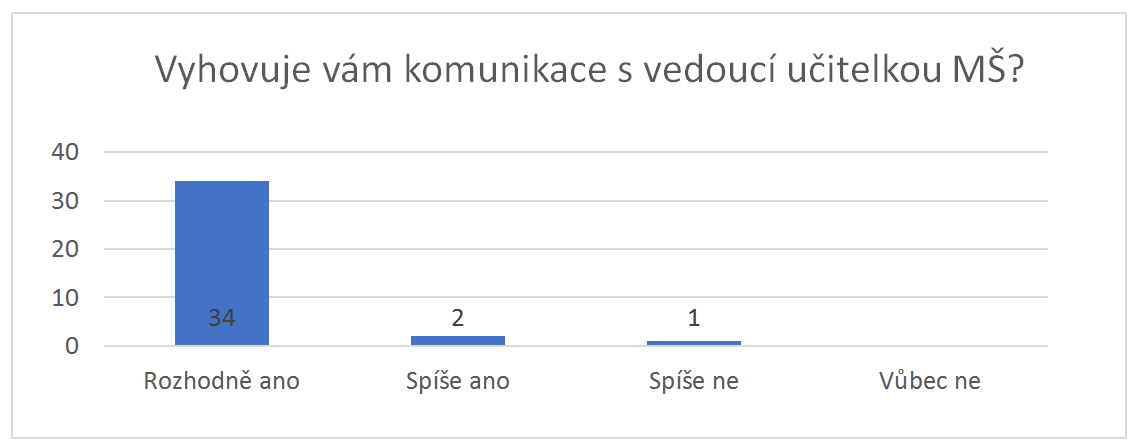Select the gridline at the 40 level
Screen dimensions: 1142x445
tap(600, 152)
